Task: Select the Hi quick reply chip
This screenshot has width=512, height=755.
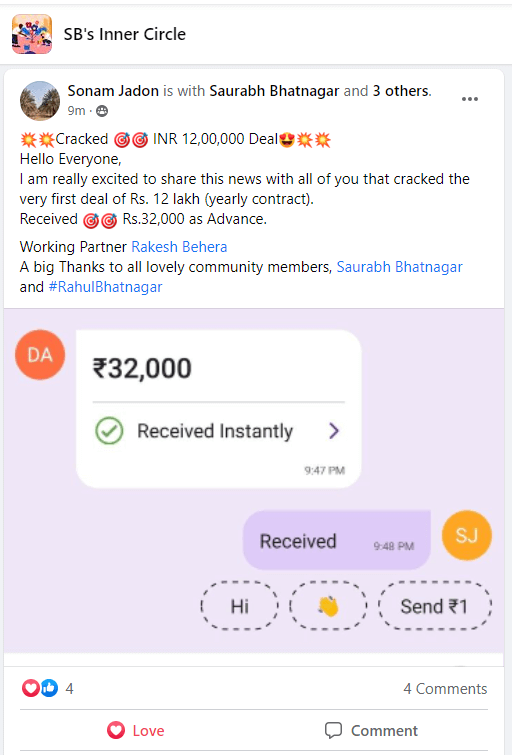Action: (x=239, y=606)
